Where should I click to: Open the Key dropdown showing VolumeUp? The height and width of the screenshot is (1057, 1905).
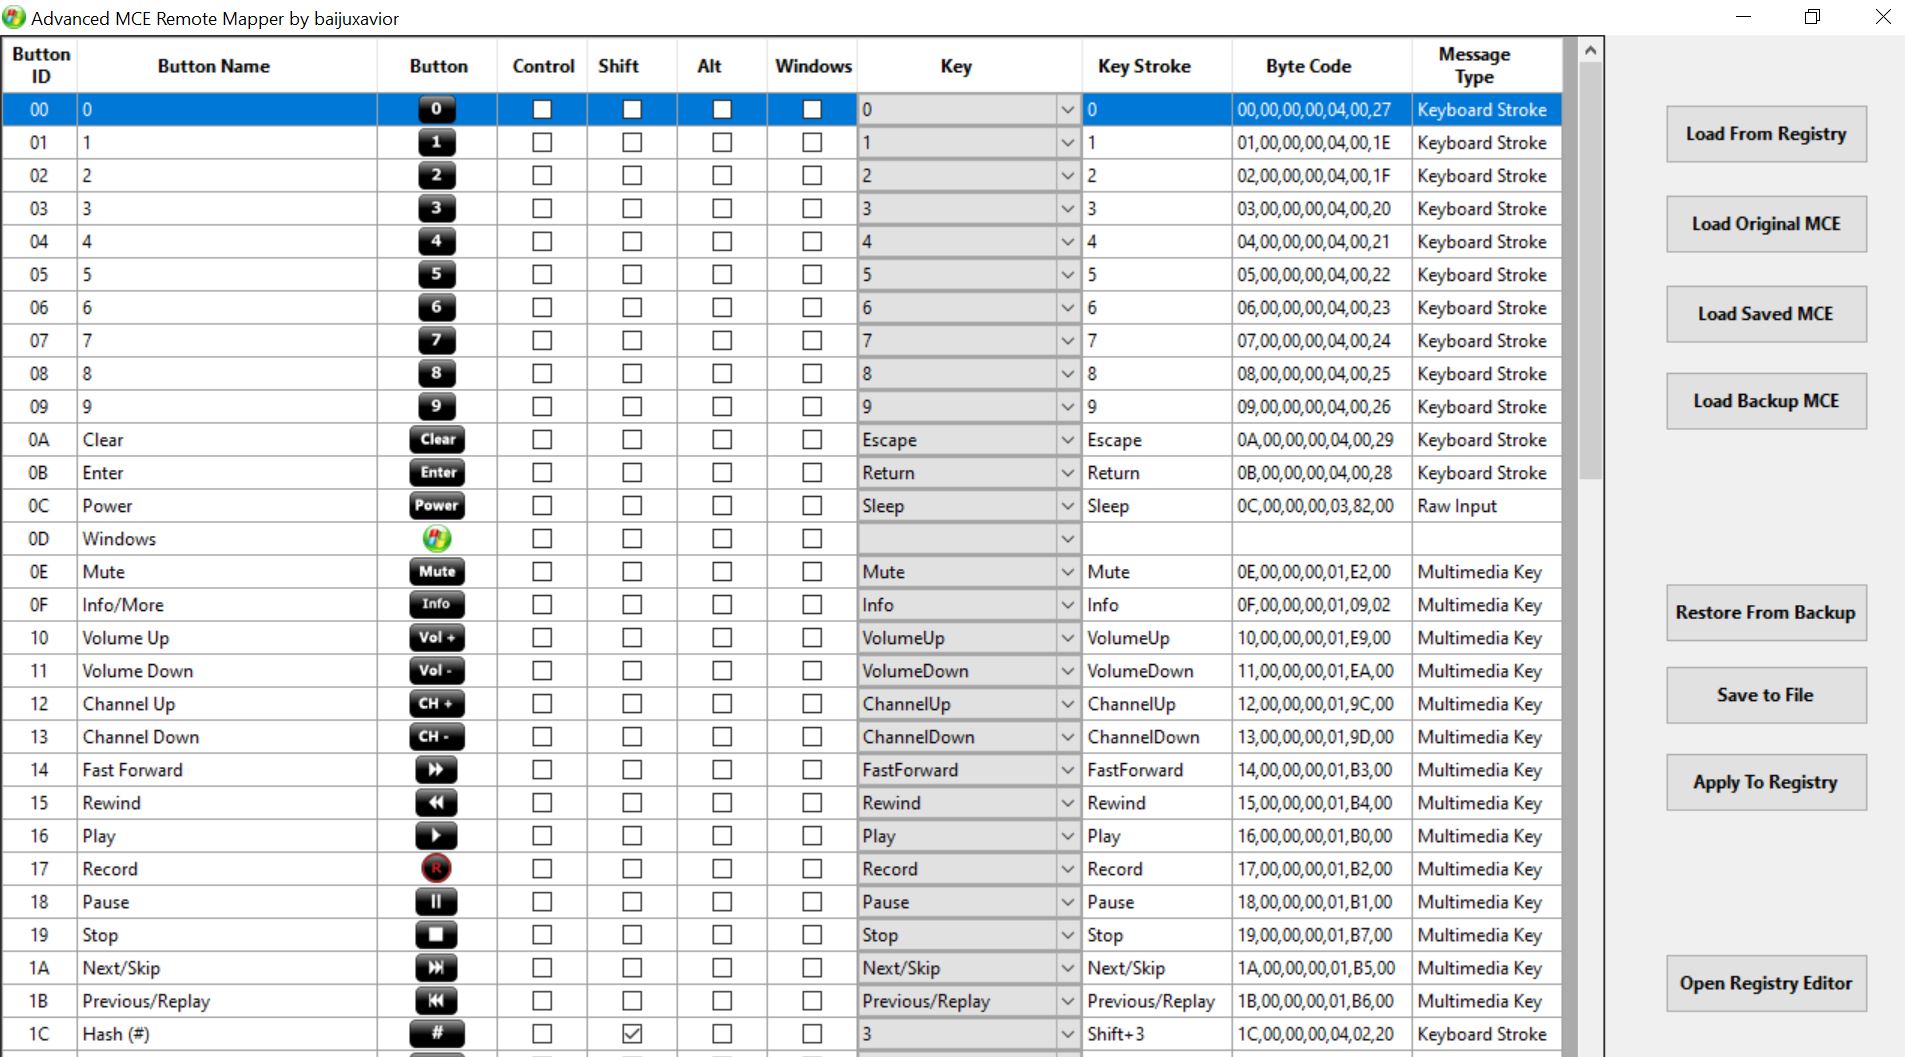click(x=1067, y=638)
